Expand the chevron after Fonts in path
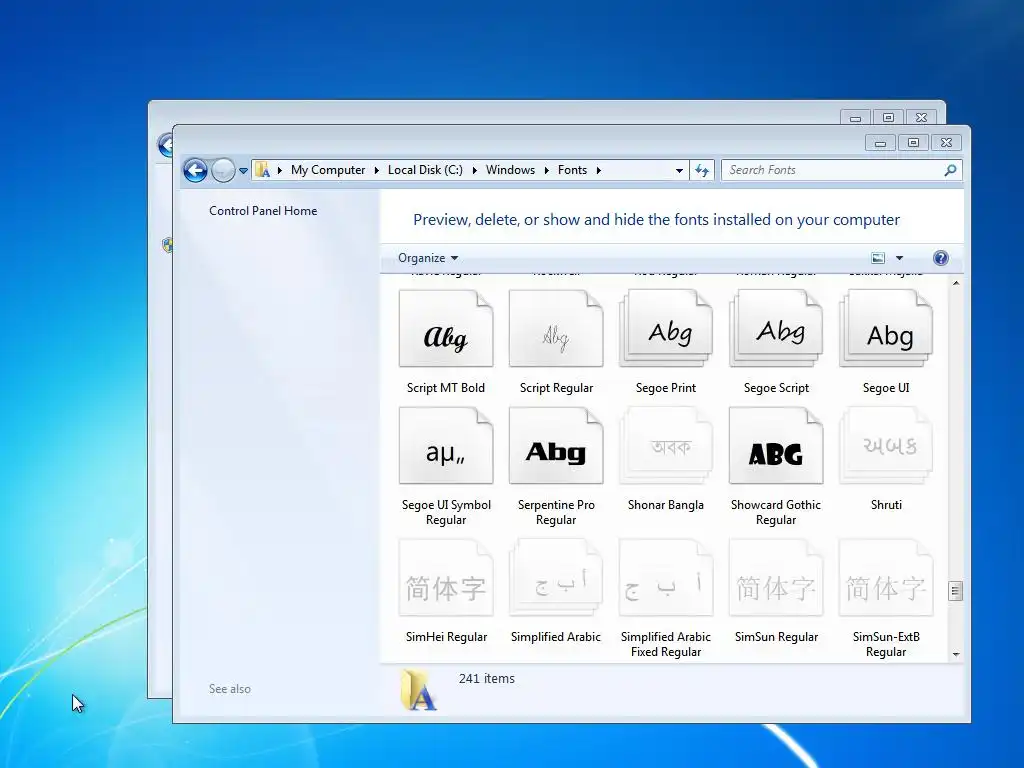Screen dimensions: 1024x768 click(598, 170)
